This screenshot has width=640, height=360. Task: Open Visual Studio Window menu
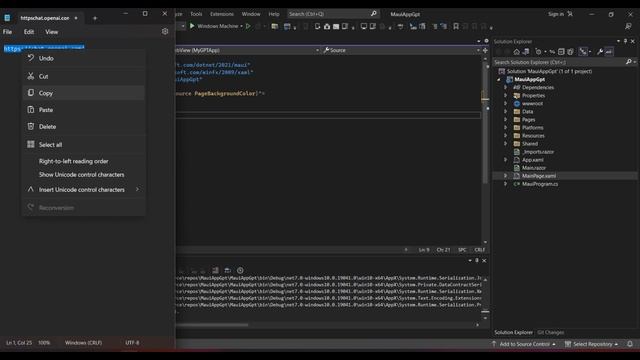pyautogui.click(x=251, y=14)
